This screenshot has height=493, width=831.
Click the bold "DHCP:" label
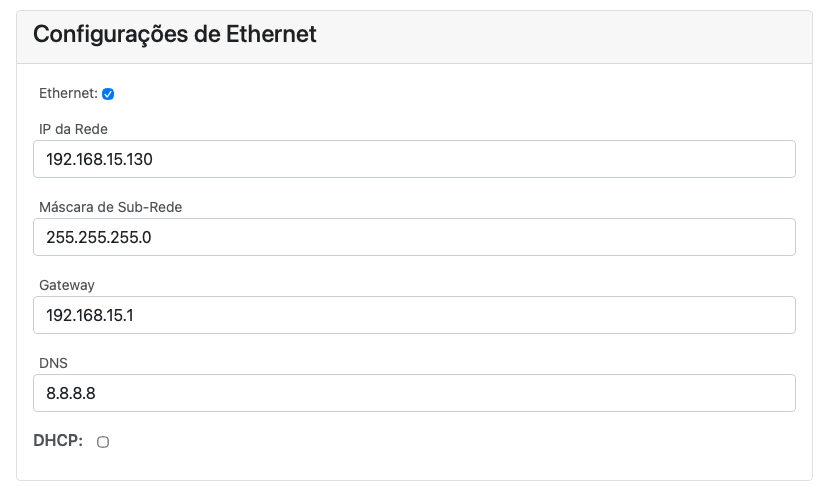click(58, 441)
